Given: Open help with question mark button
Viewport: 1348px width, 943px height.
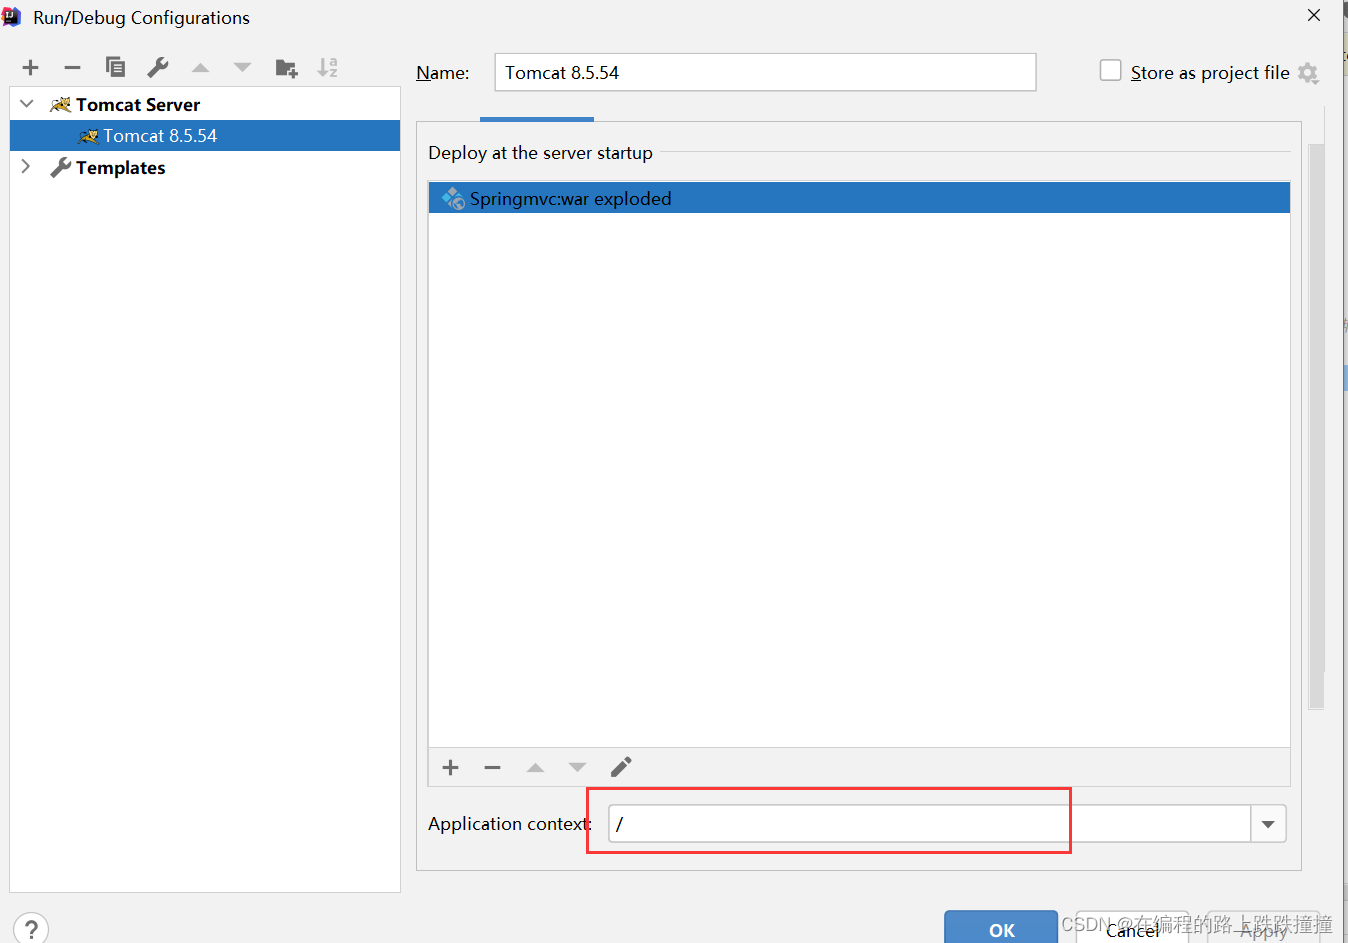Looking at the screenshot, I should [x=31, y=929].
